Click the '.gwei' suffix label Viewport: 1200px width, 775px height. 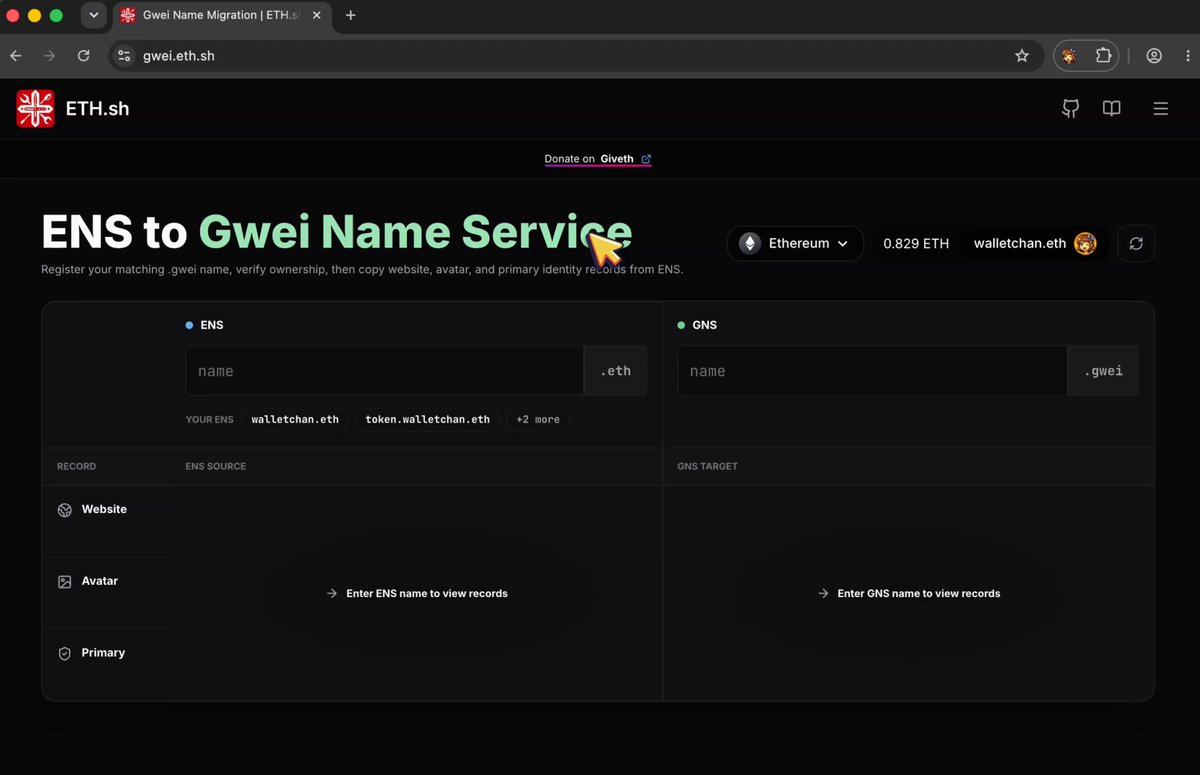click(1104, 371)
